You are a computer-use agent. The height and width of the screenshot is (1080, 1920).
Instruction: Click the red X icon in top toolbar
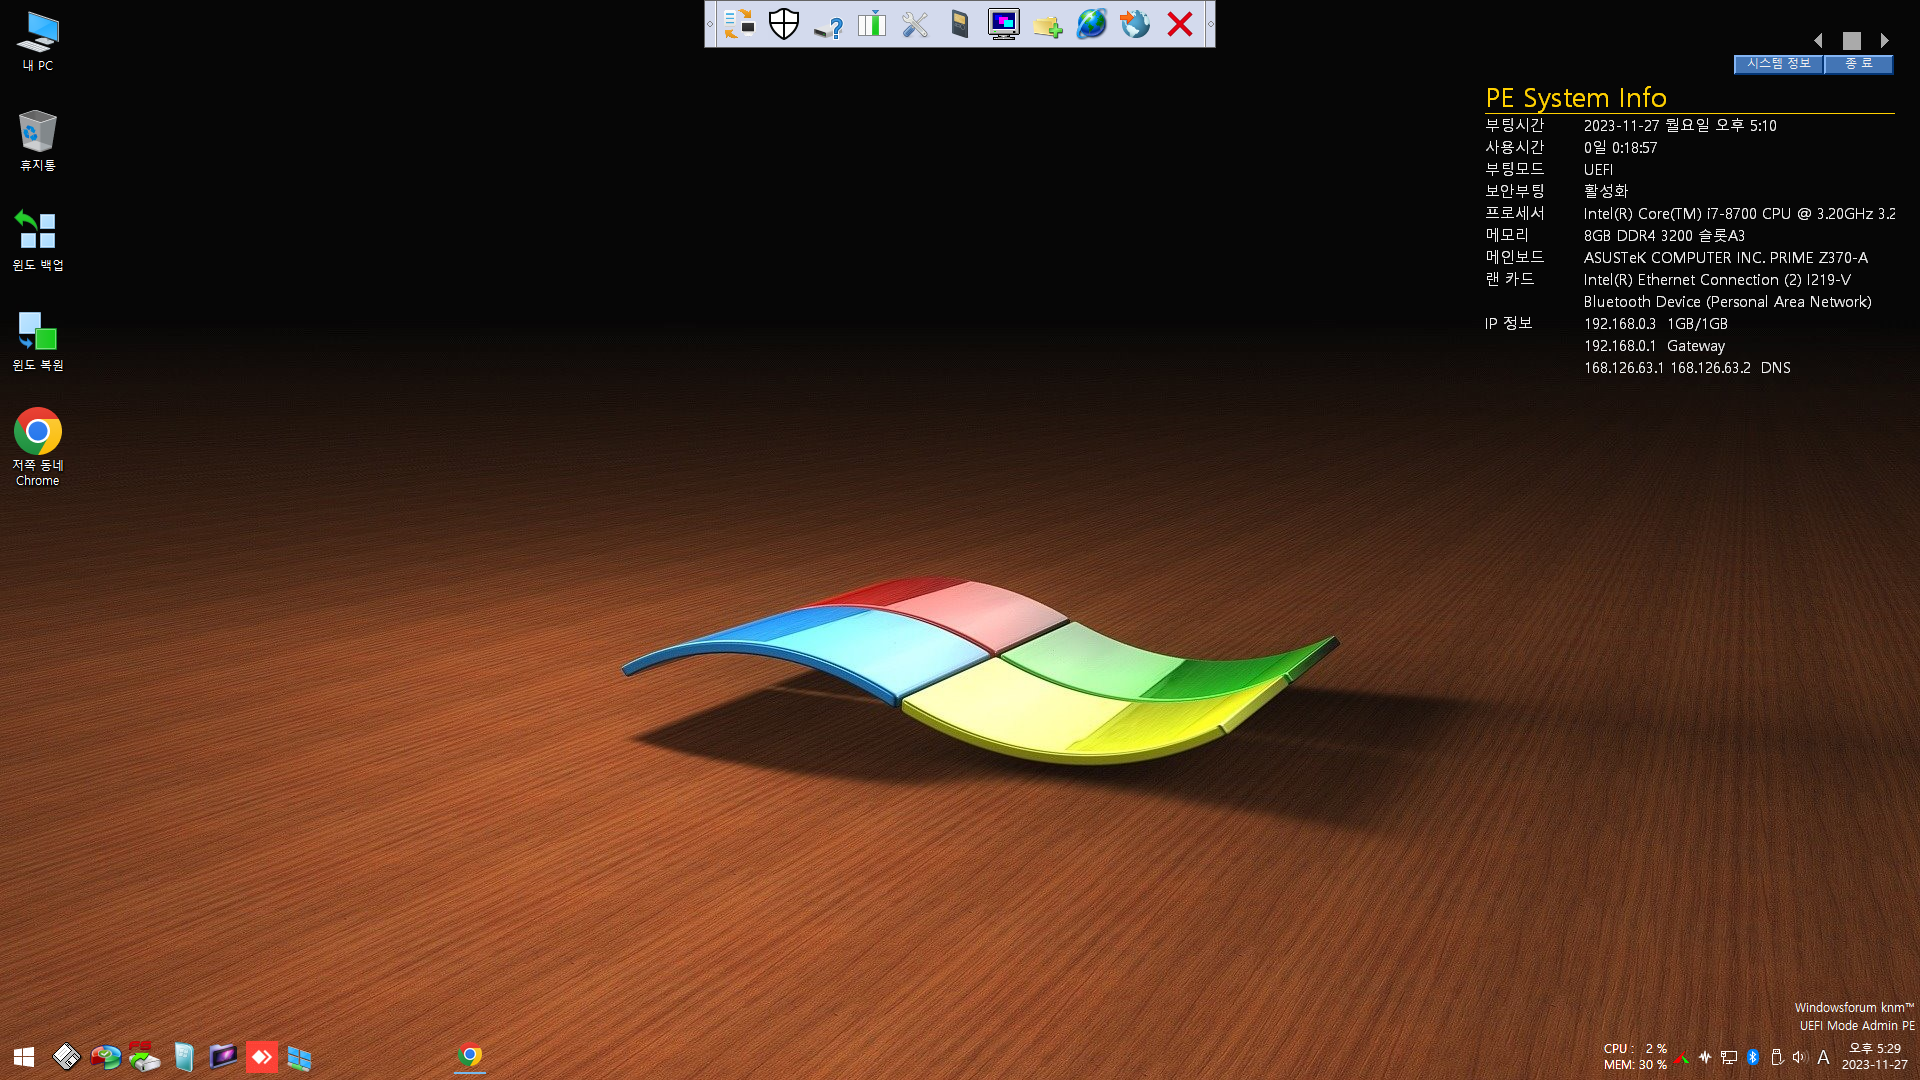(1180, 24)
